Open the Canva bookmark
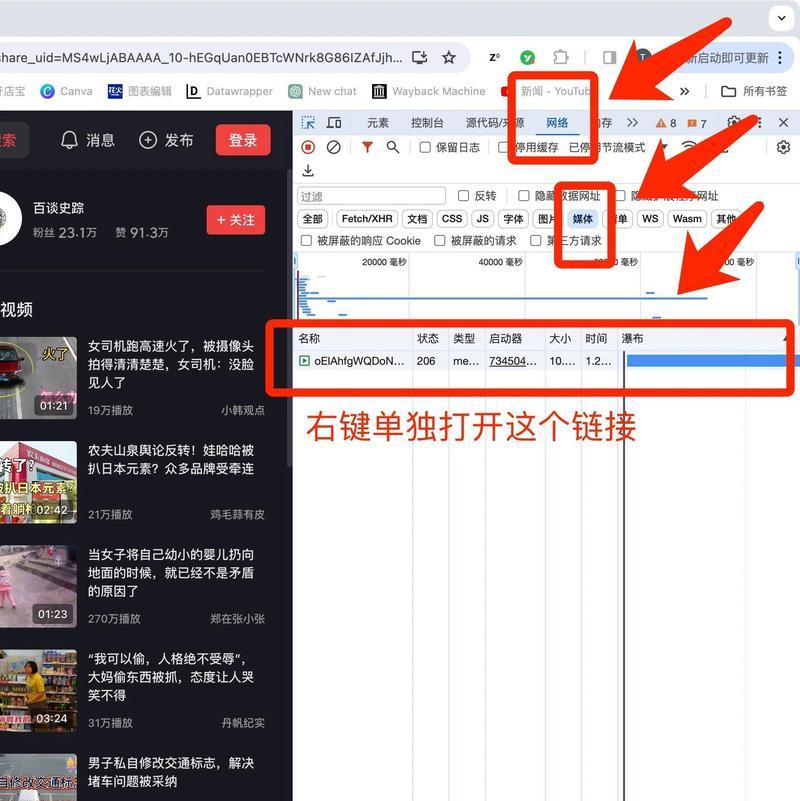 pyautogui.click(x=66, y=91)
